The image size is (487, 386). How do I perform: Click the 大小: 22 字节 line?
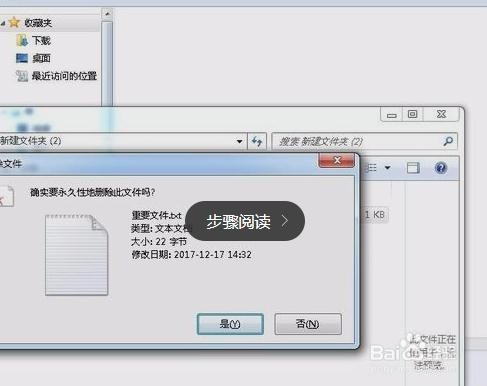159,241
